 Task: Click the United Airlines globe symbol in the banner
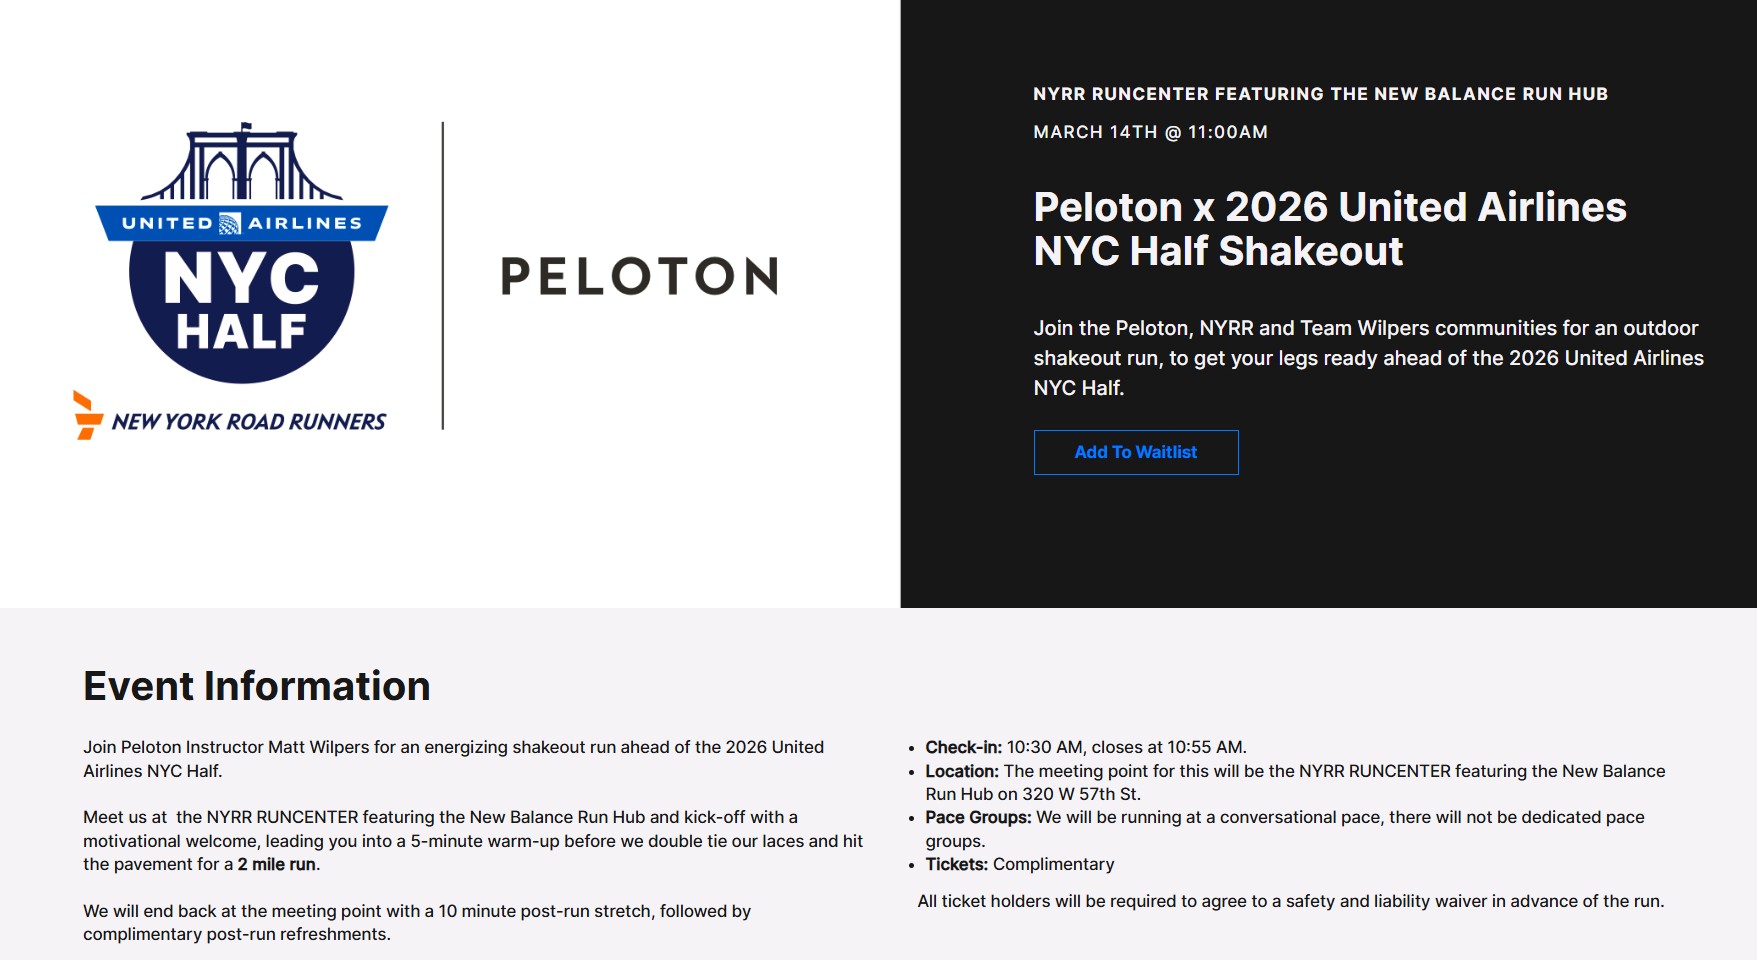coord(231,222)
